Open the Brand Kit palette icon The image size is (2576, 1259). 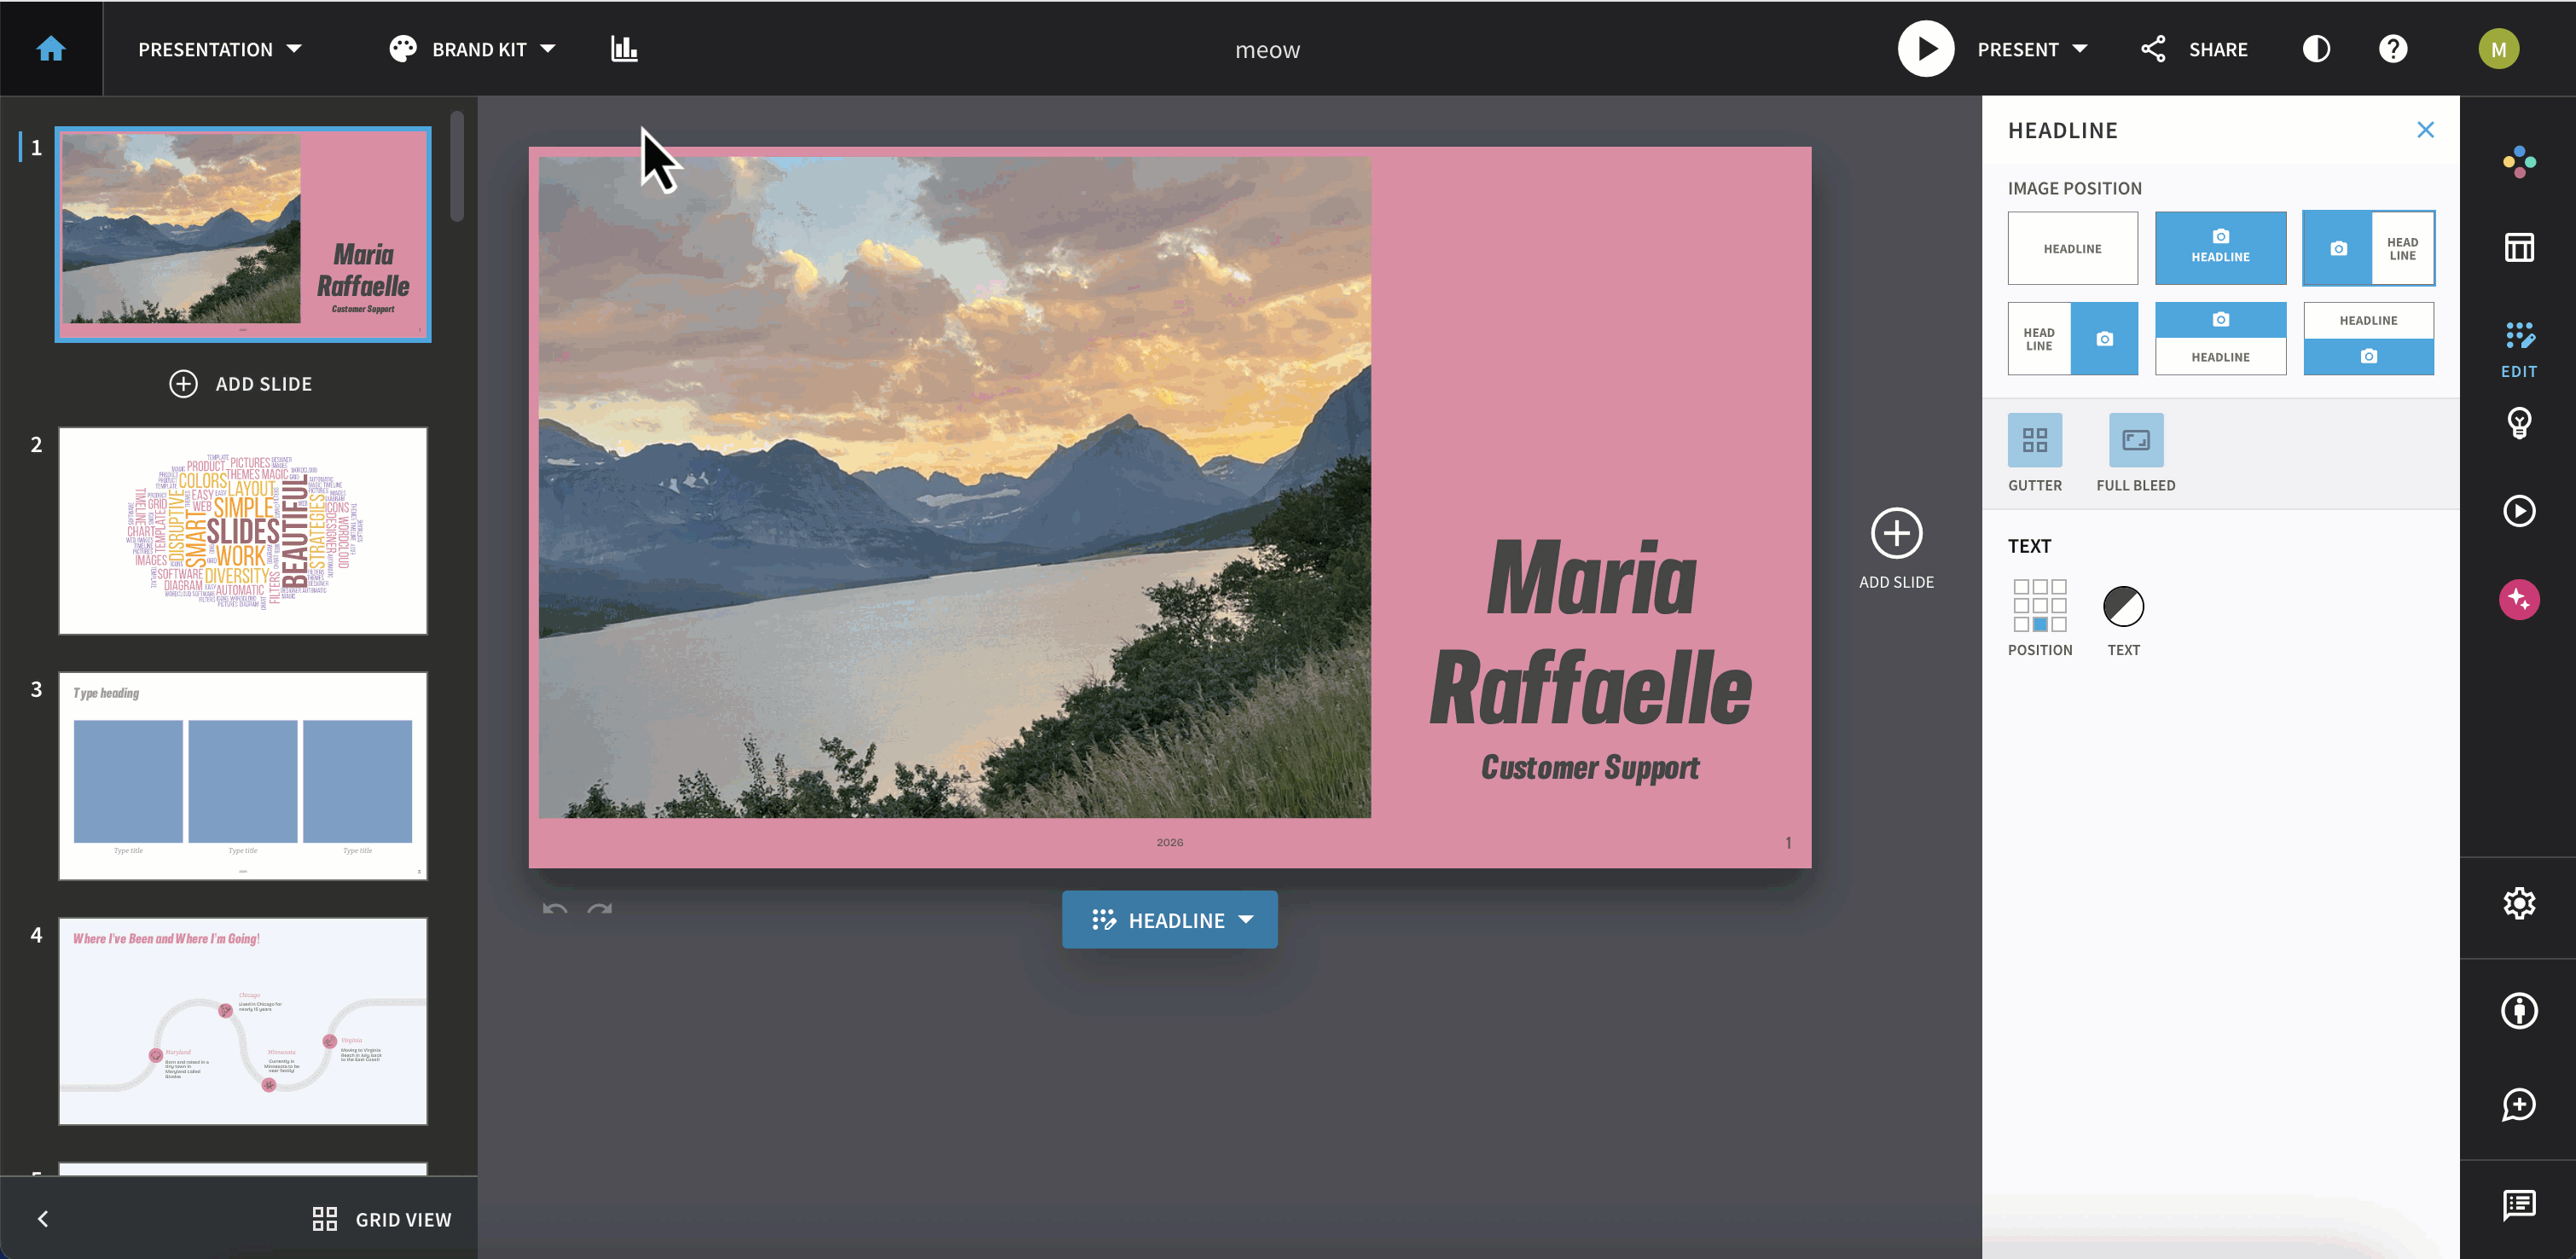click(x=402, y=49)
